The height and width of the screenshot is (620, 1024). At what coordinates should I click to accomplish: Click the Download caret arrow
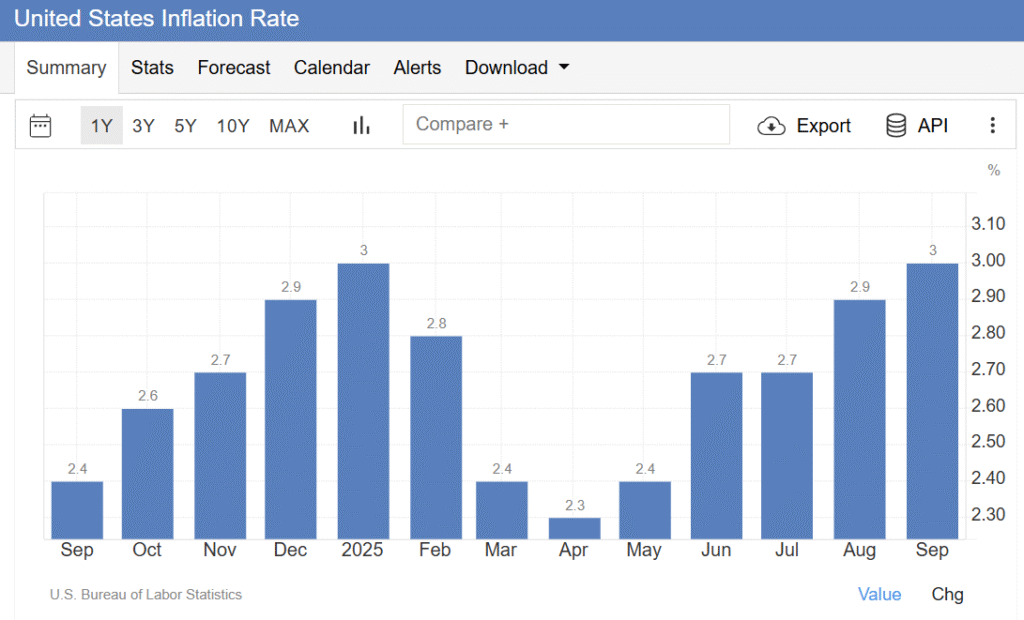563,68
